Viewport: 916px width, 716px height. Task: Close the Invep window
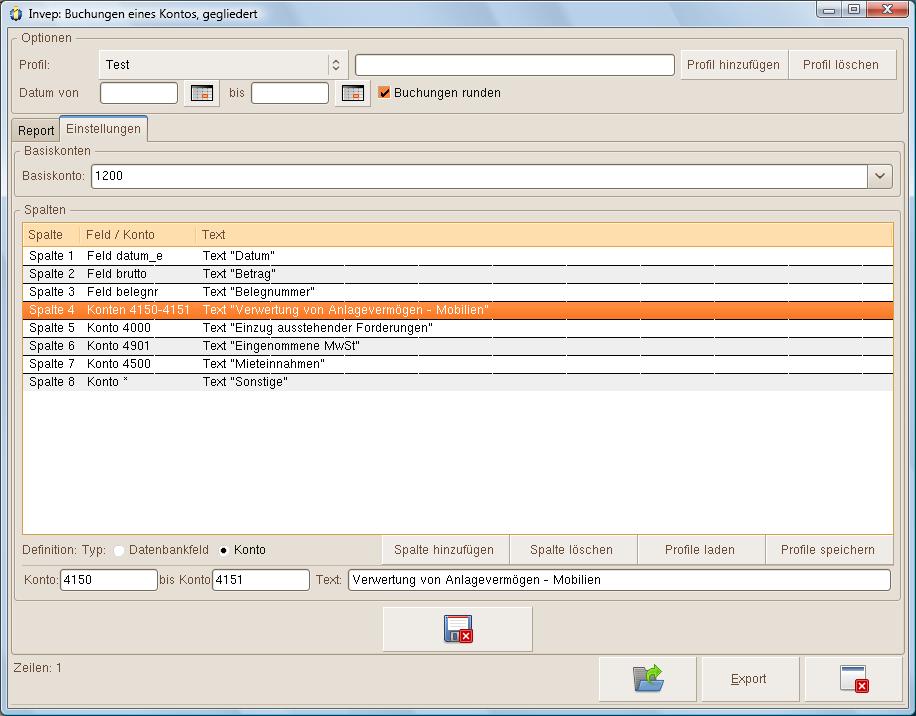click(x=889, y=9)
